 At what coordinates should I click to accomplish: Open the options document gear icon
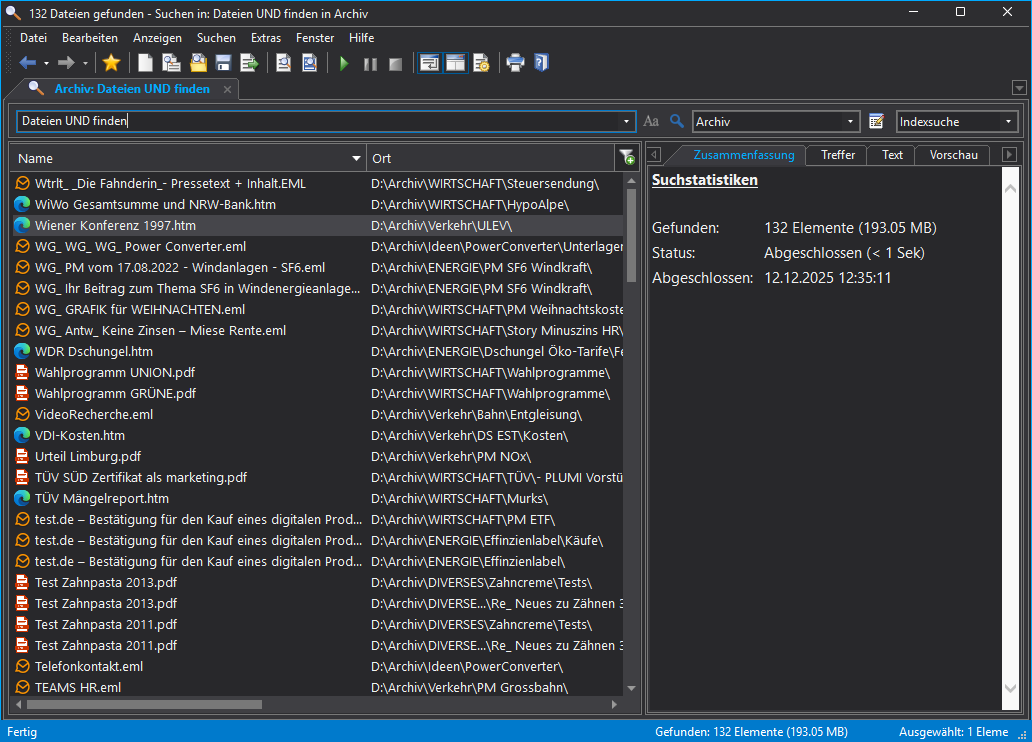(481, 63)
